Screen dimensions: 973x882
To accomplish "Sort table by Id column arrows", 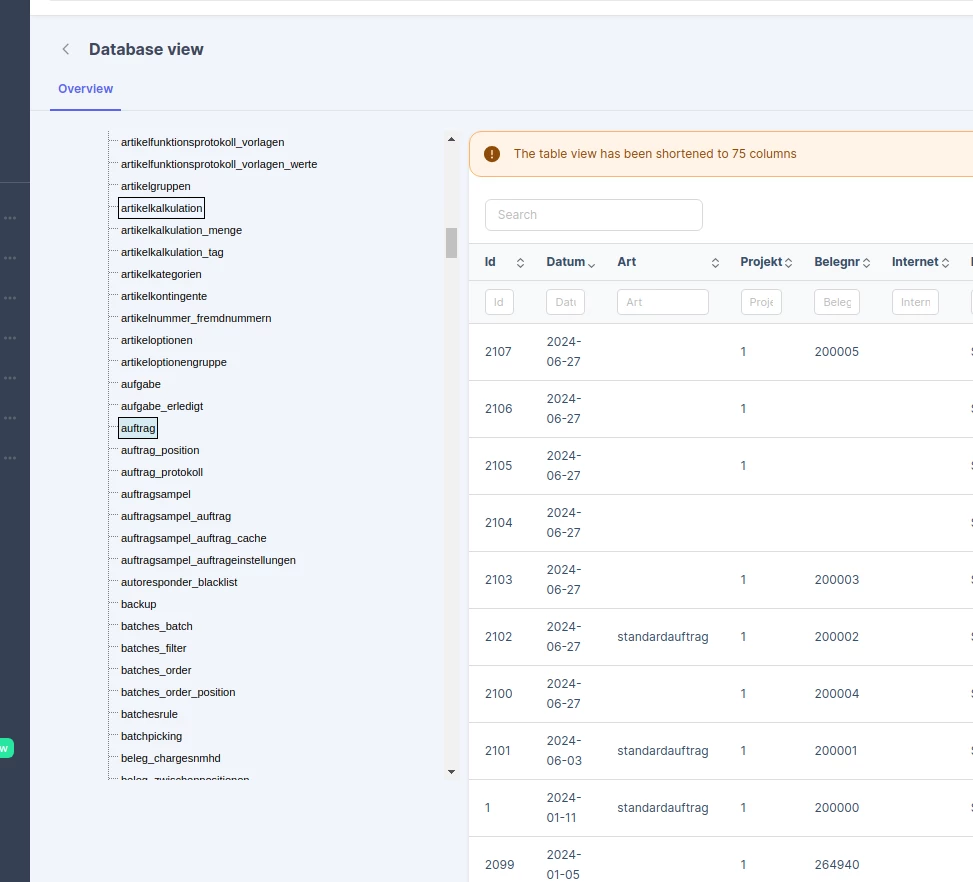I will [x=520, y=263].
